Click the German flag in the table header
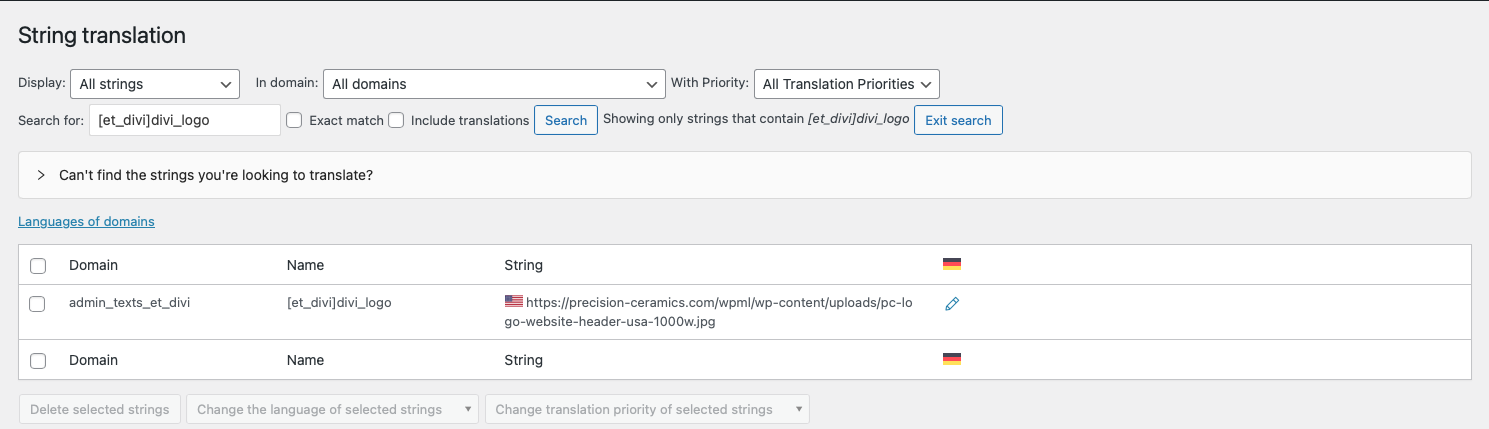The height and width of the screenshot is (429, 1489). (952, 265)
